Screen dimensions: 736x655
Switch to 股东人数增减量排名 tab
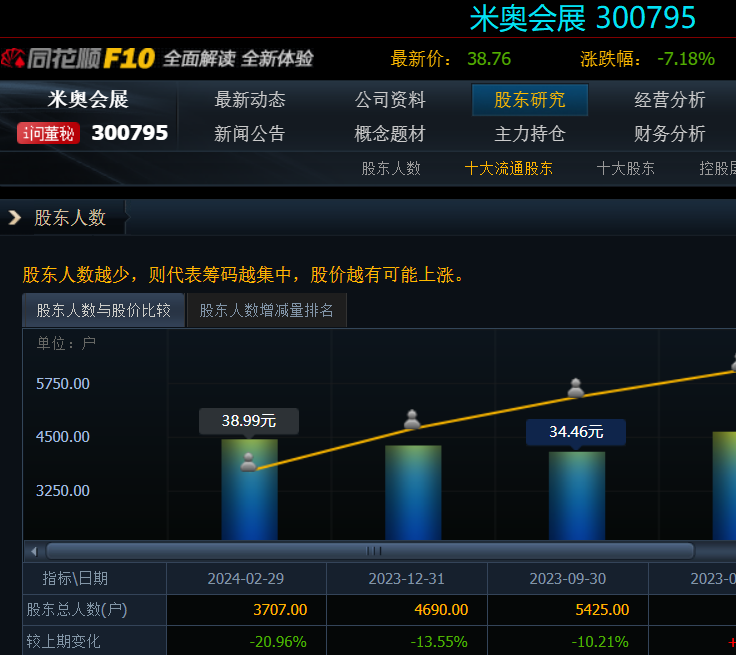click(x=267, y=310)
